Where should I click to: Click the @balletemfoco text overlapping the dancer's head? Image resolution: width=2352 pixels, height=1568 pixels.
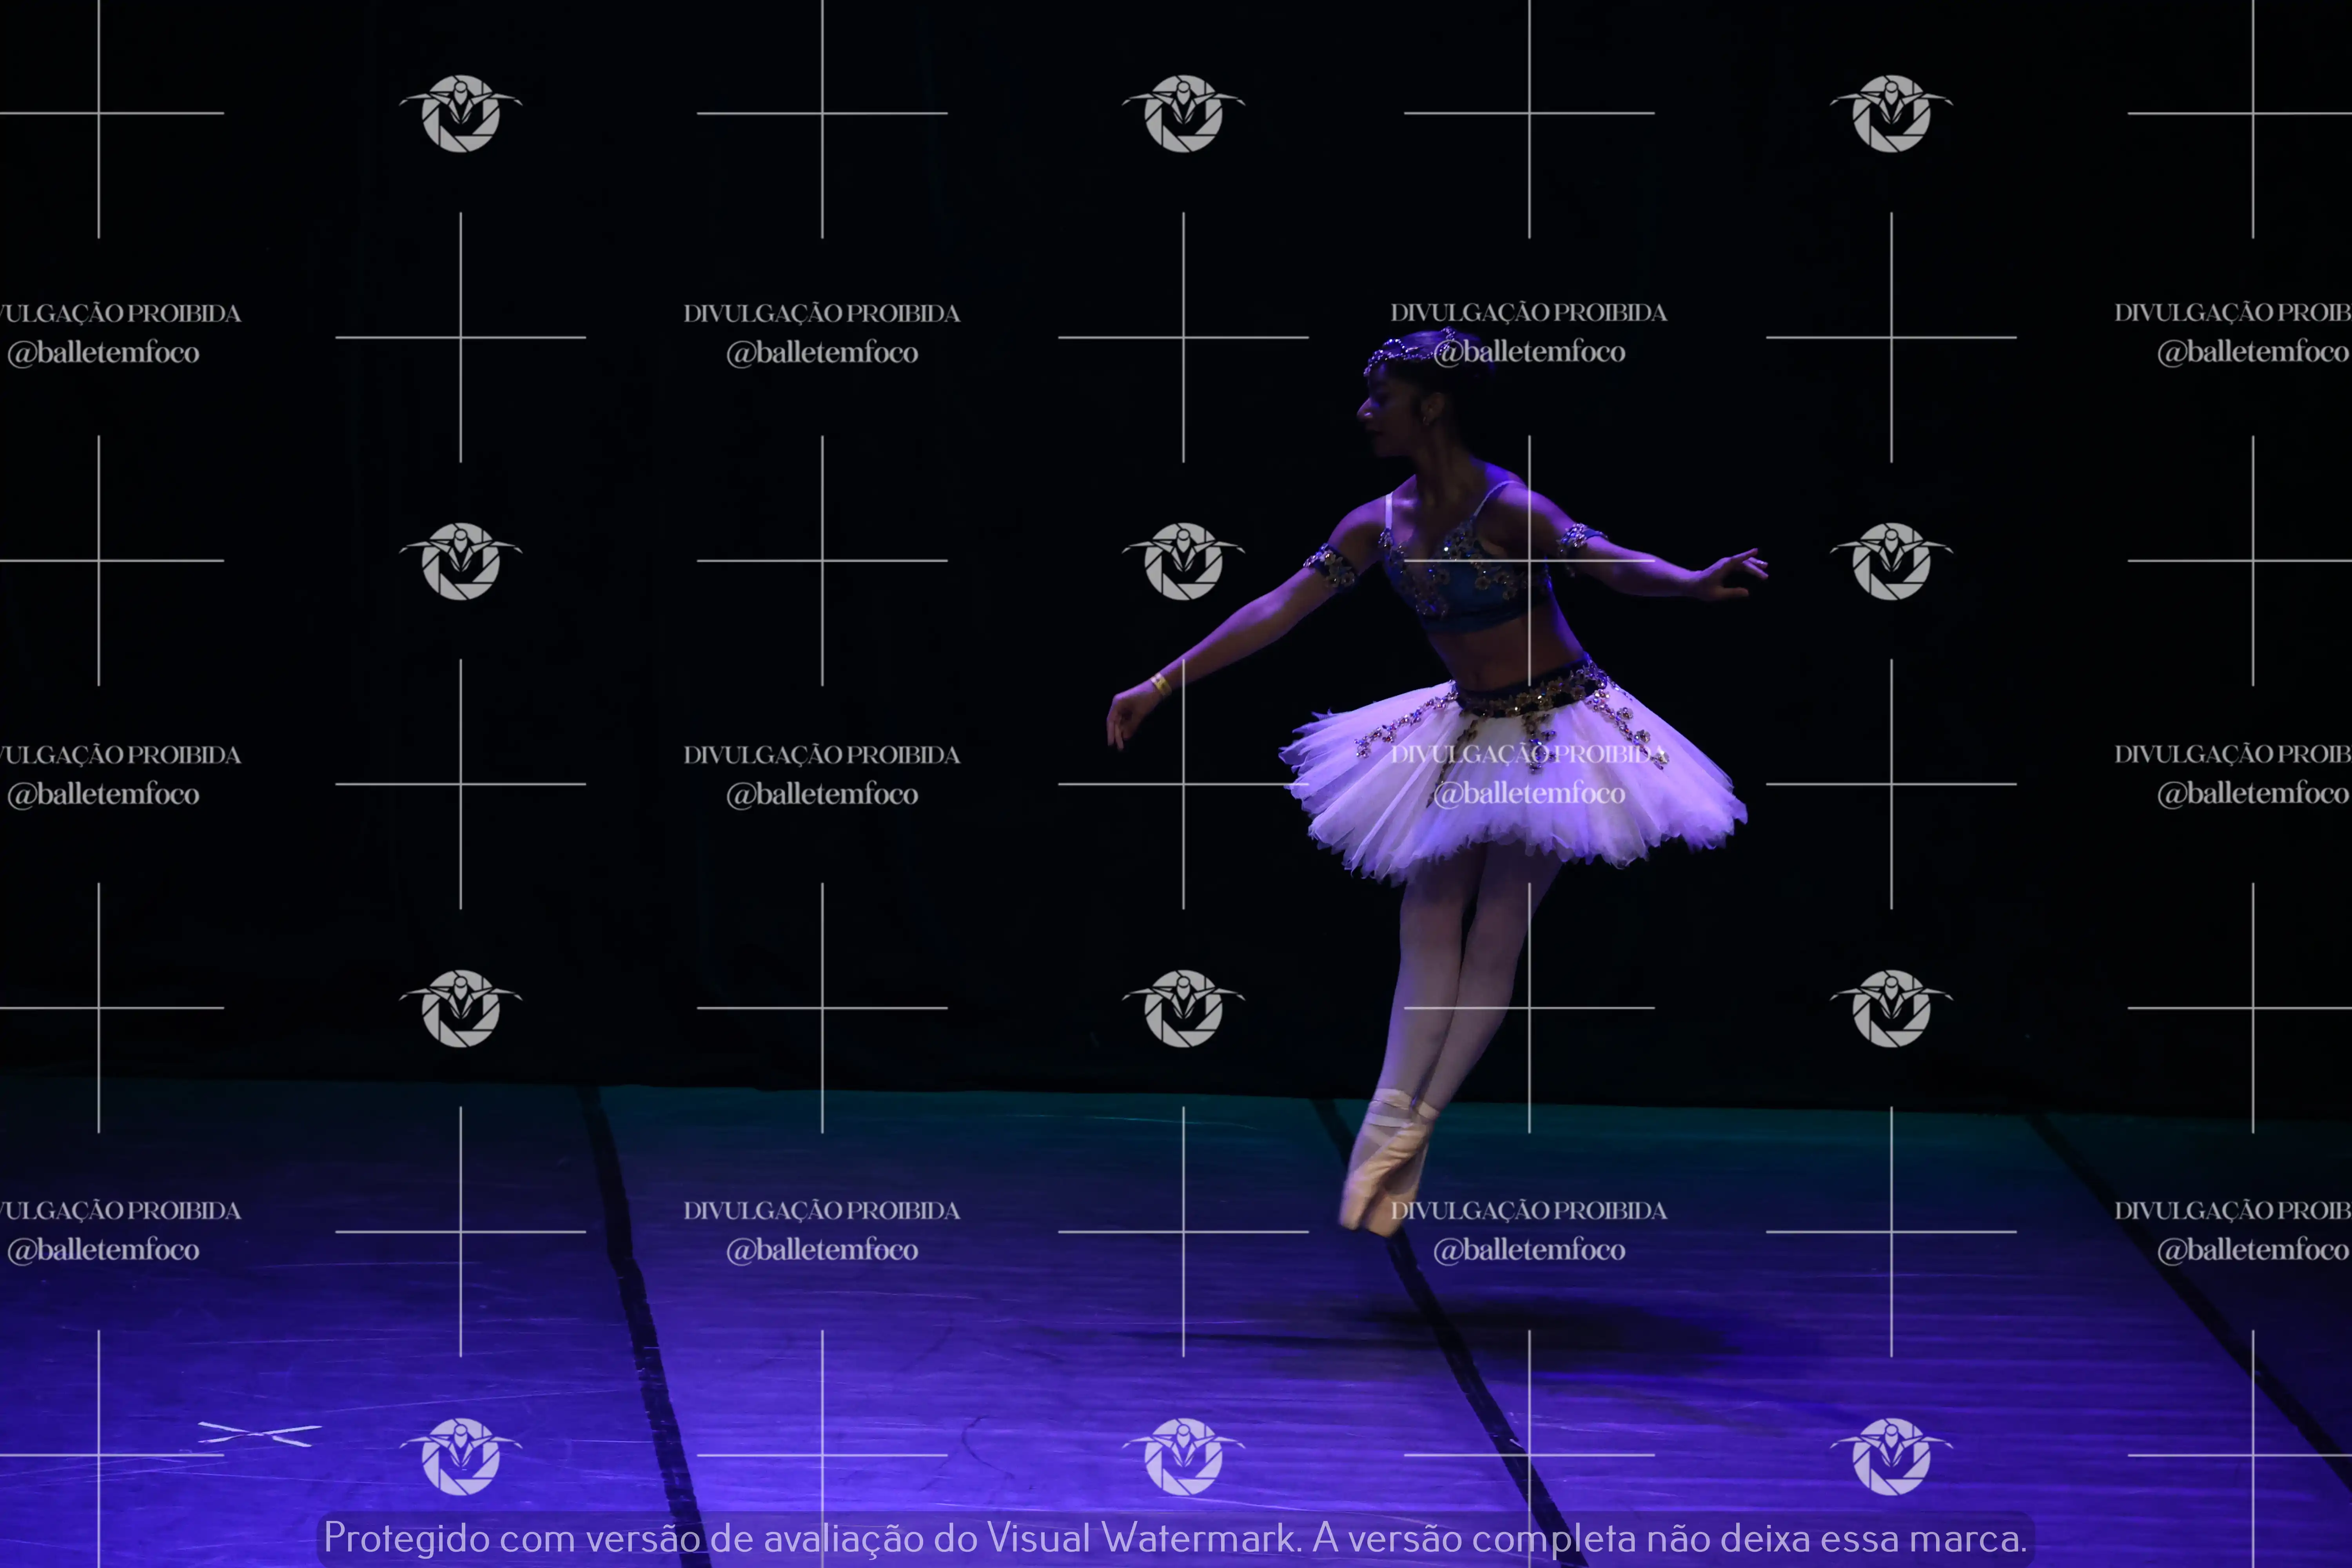[1530, 352]
